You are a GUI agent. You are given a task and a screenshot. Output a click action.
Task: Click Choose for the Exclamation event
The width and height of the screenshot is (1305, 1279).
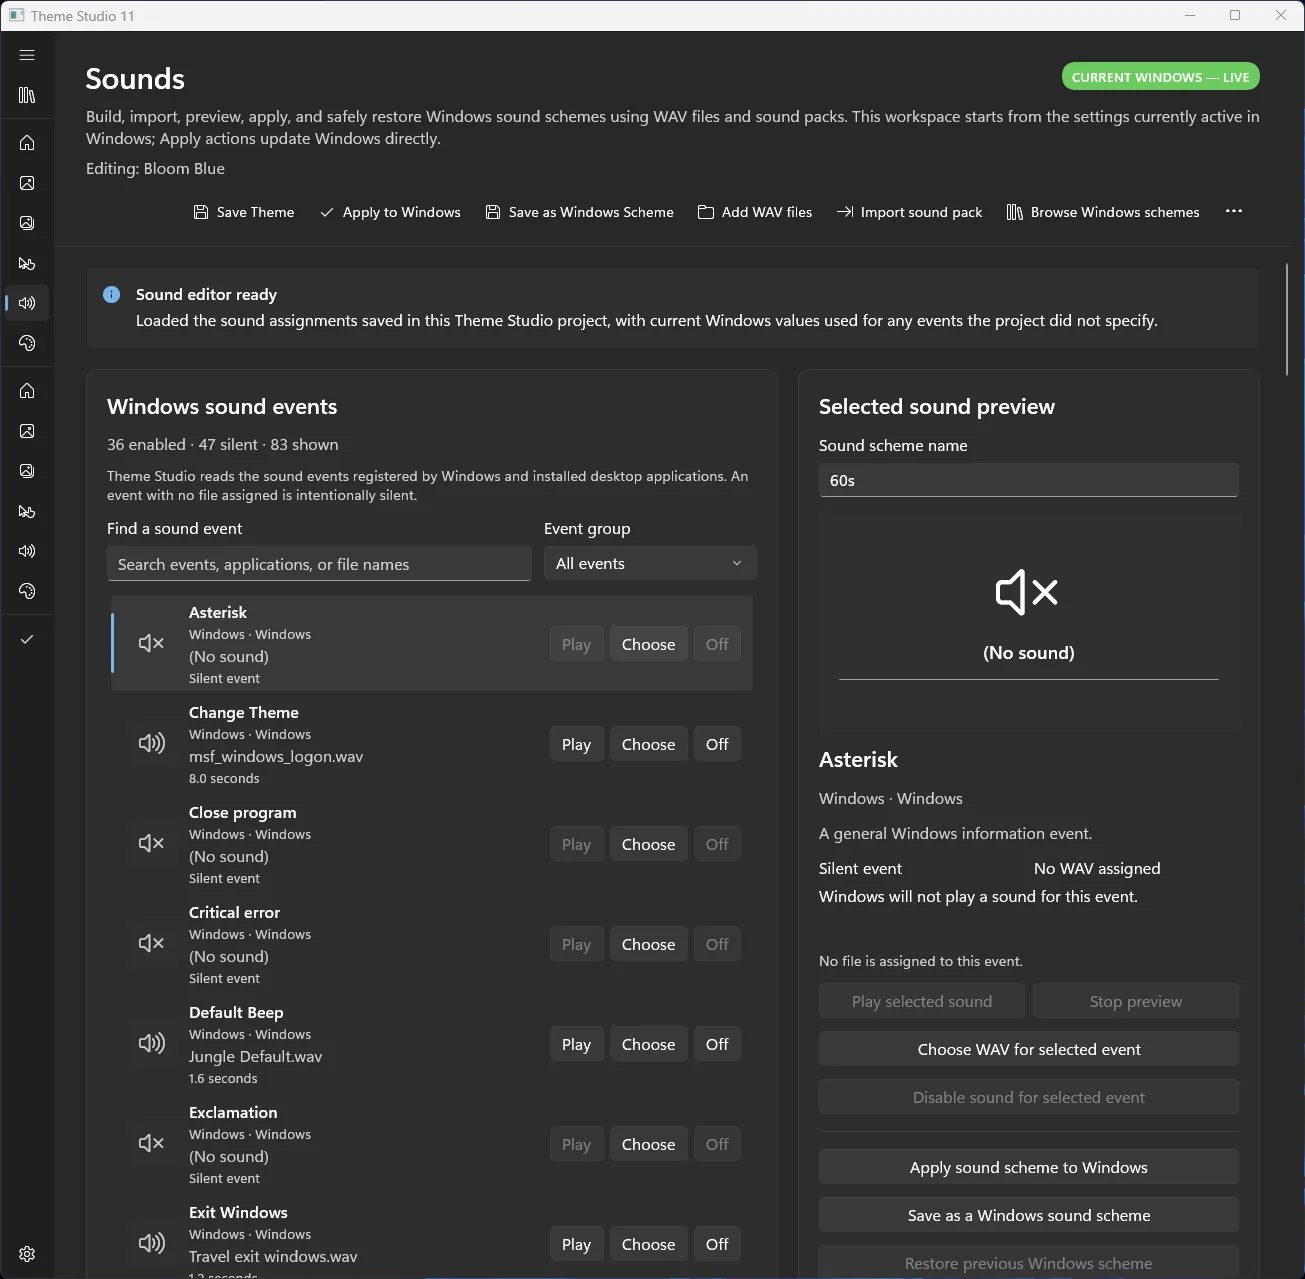click(x=648, y=1144)
